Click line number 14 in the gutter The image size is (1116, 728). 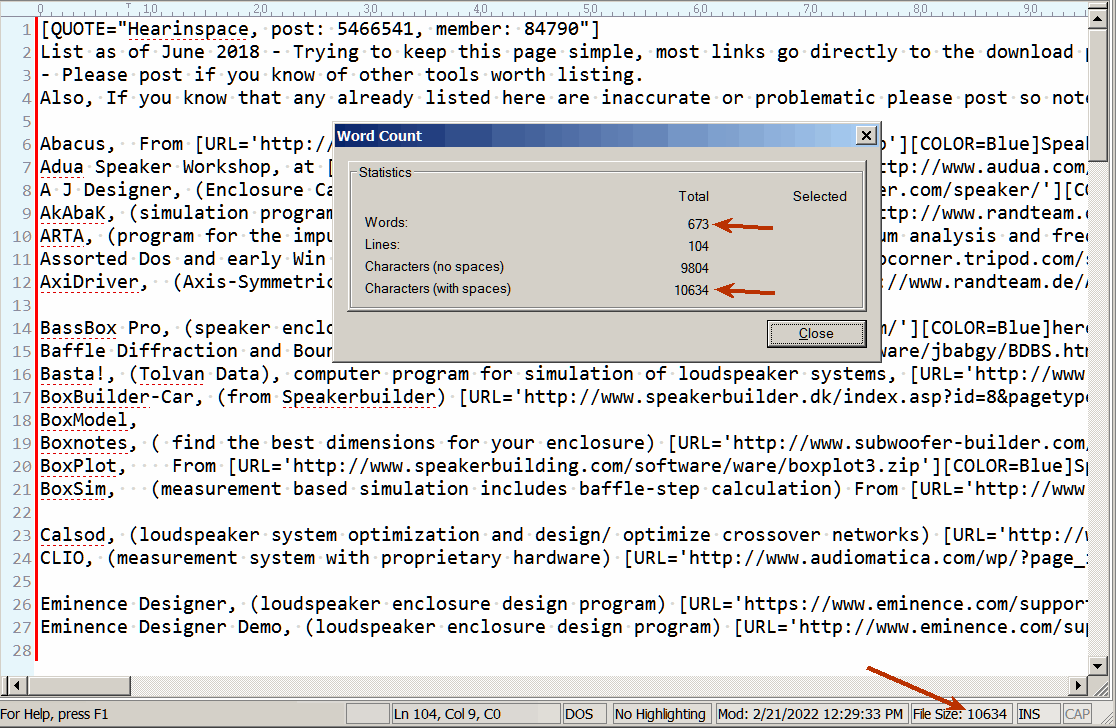click(22, 329)
